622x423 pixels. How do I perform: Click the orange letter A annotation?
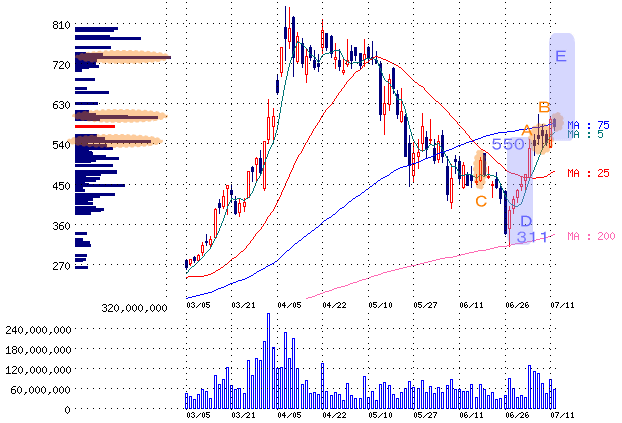526,130
